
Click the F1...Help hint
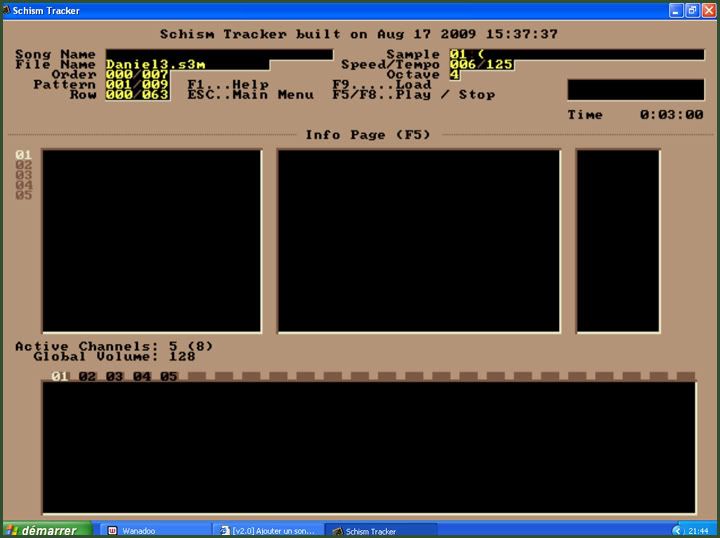[228, 85]
